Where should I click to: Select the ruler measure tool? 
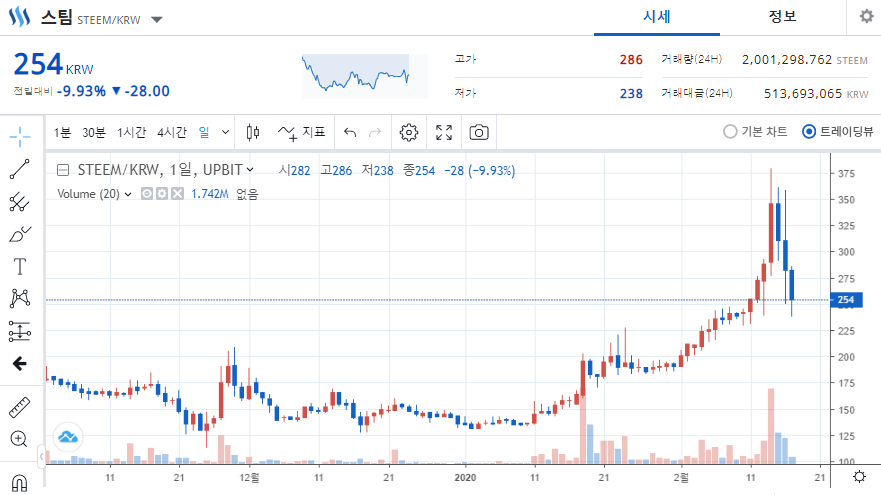(x=20, y=407)
